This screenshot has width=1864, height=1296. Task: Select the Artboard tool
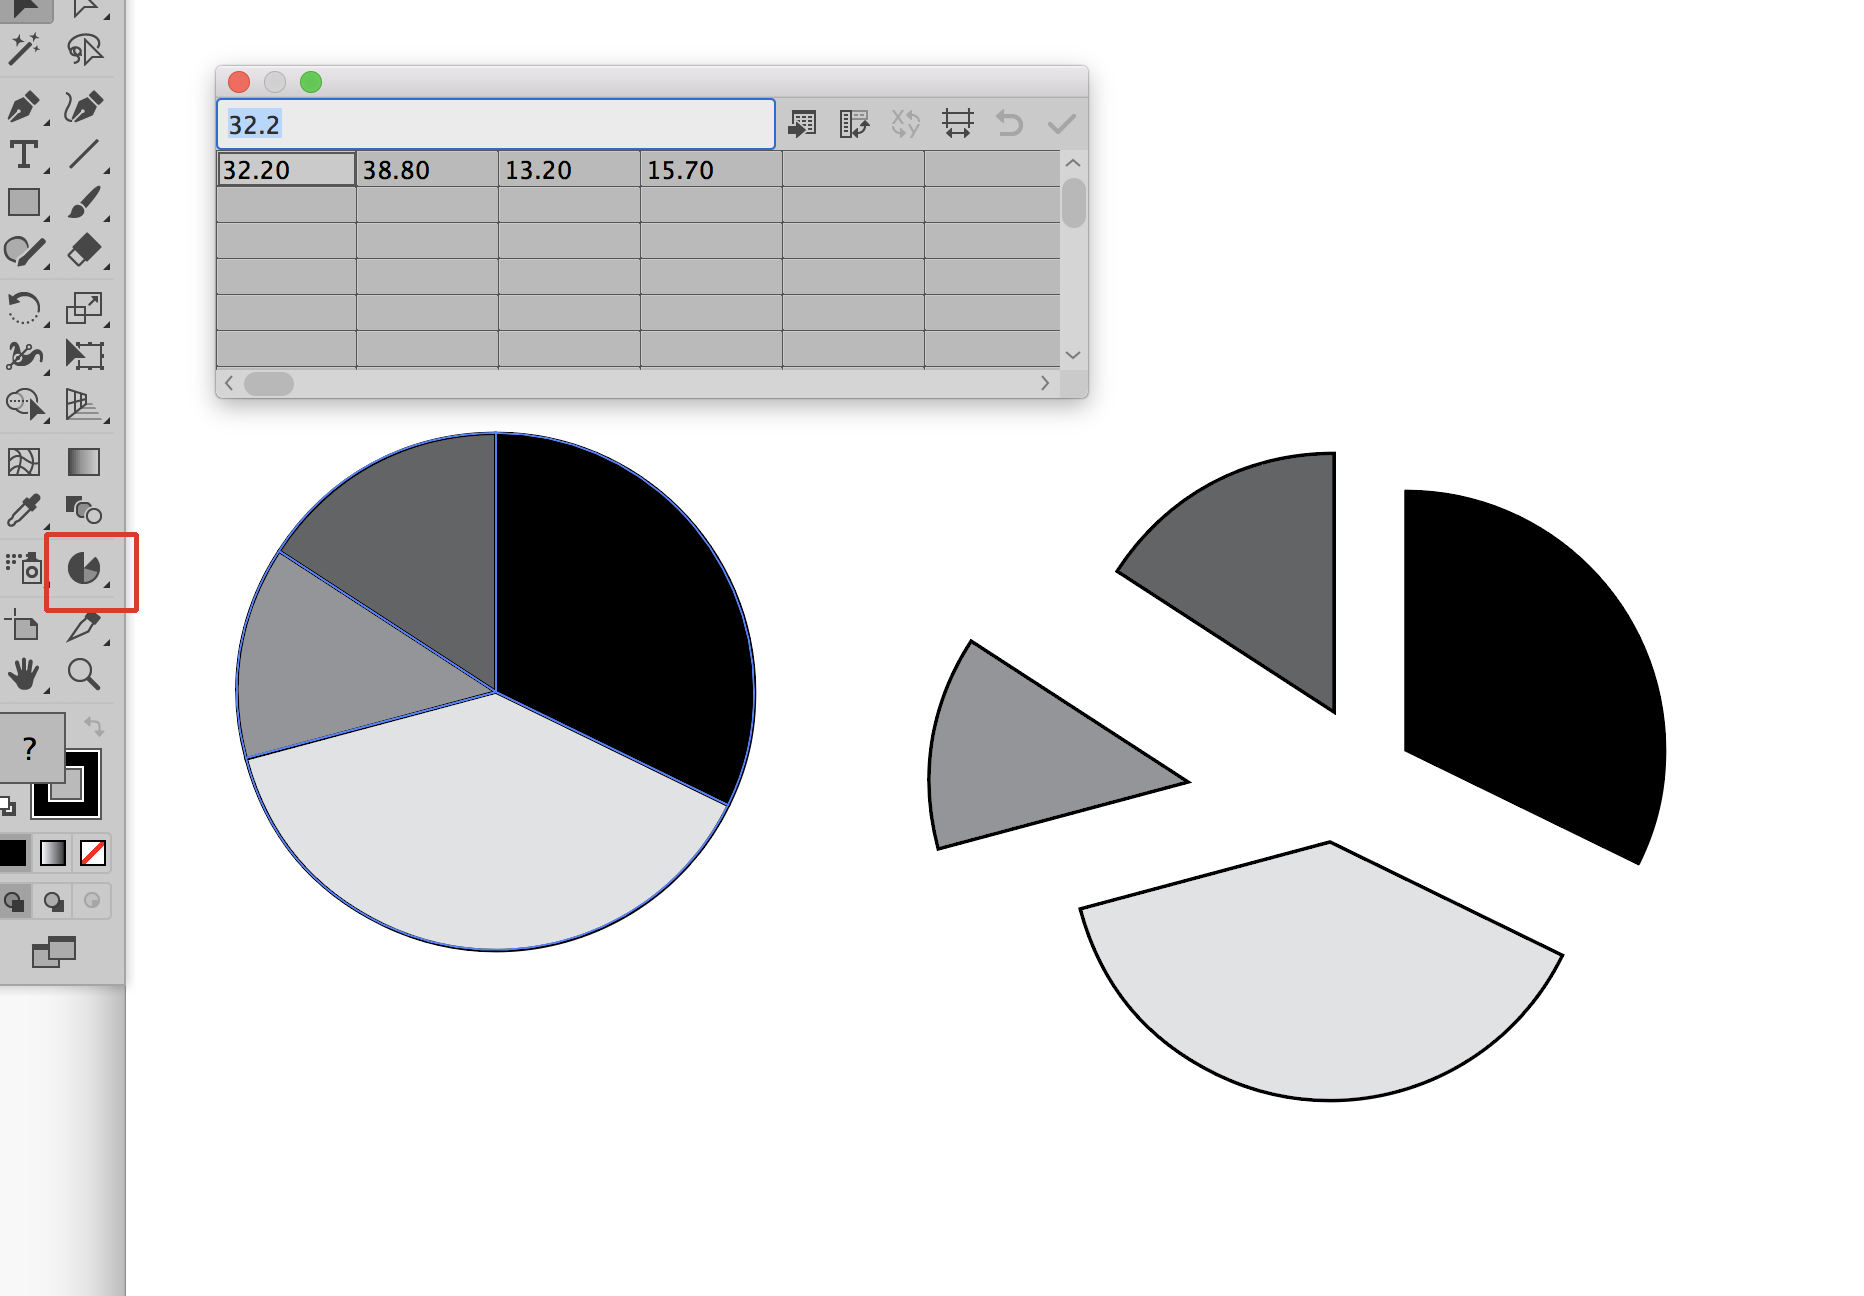pyautogui.click(x=24, y=627)
